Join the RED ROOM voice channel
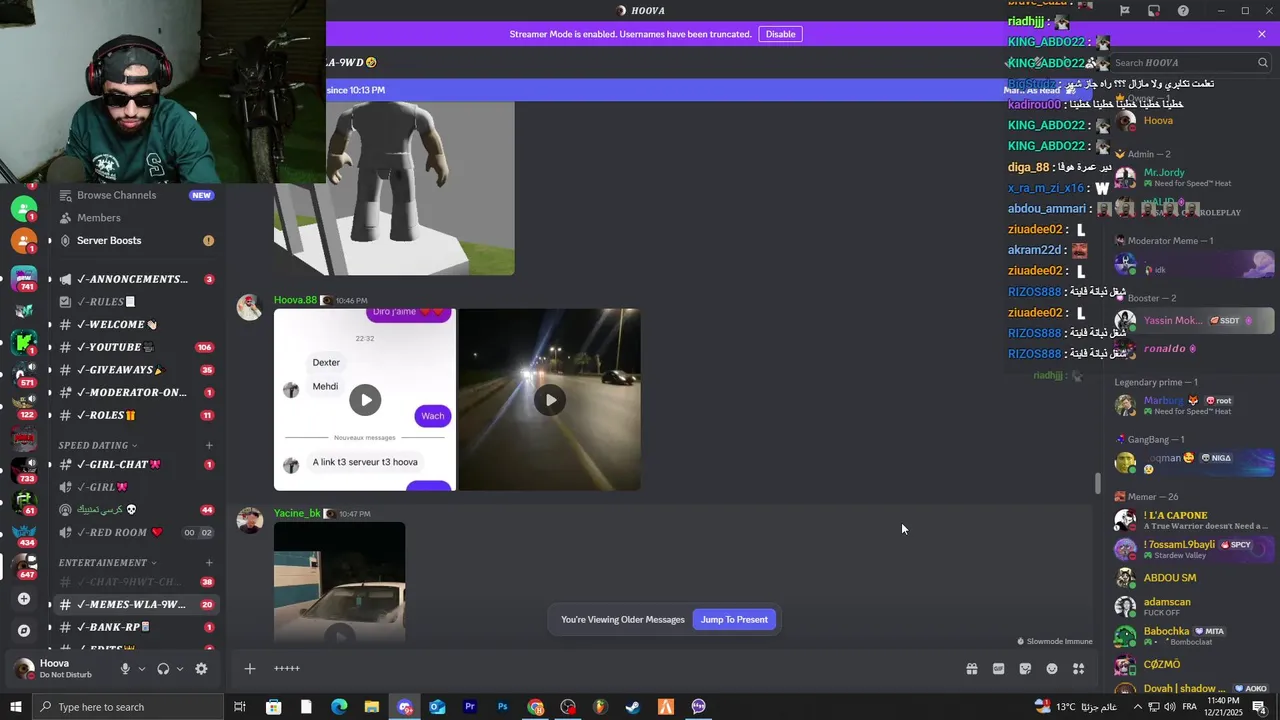 pos(135,533)
